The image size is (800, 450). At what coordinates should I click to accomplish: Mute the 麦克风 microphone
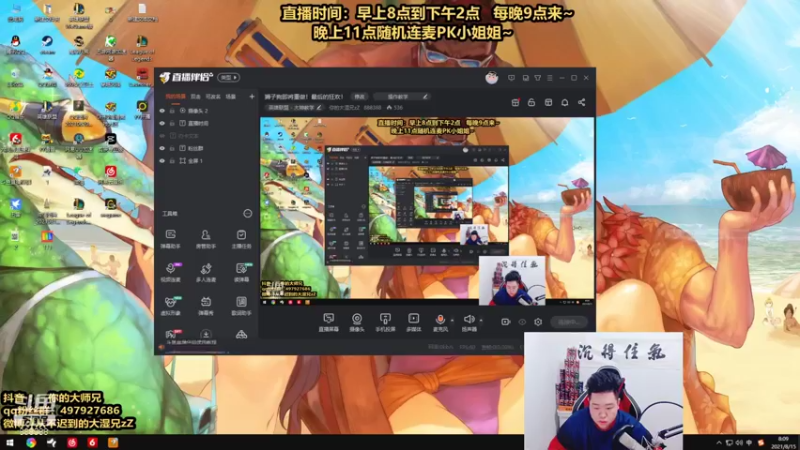click(x=440, y=322)
